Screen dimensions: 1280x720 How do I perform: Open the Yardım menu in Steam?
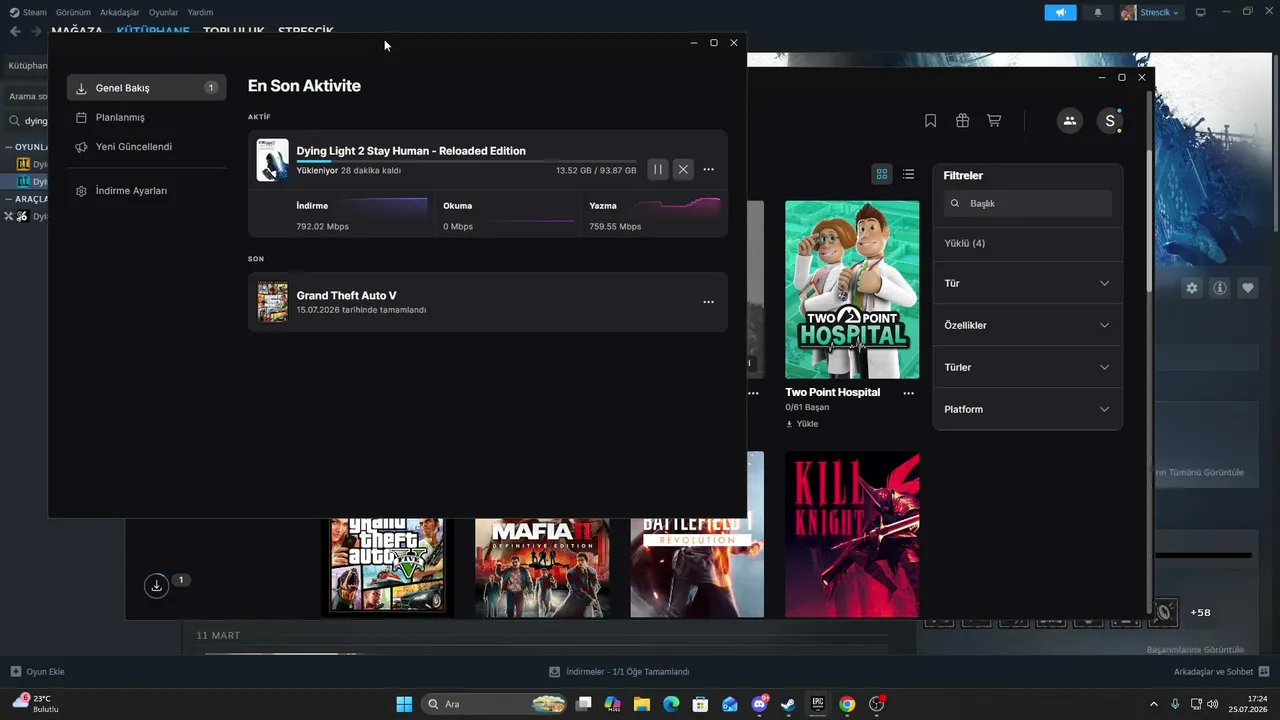pyautogui.click(x=200, y=12)
